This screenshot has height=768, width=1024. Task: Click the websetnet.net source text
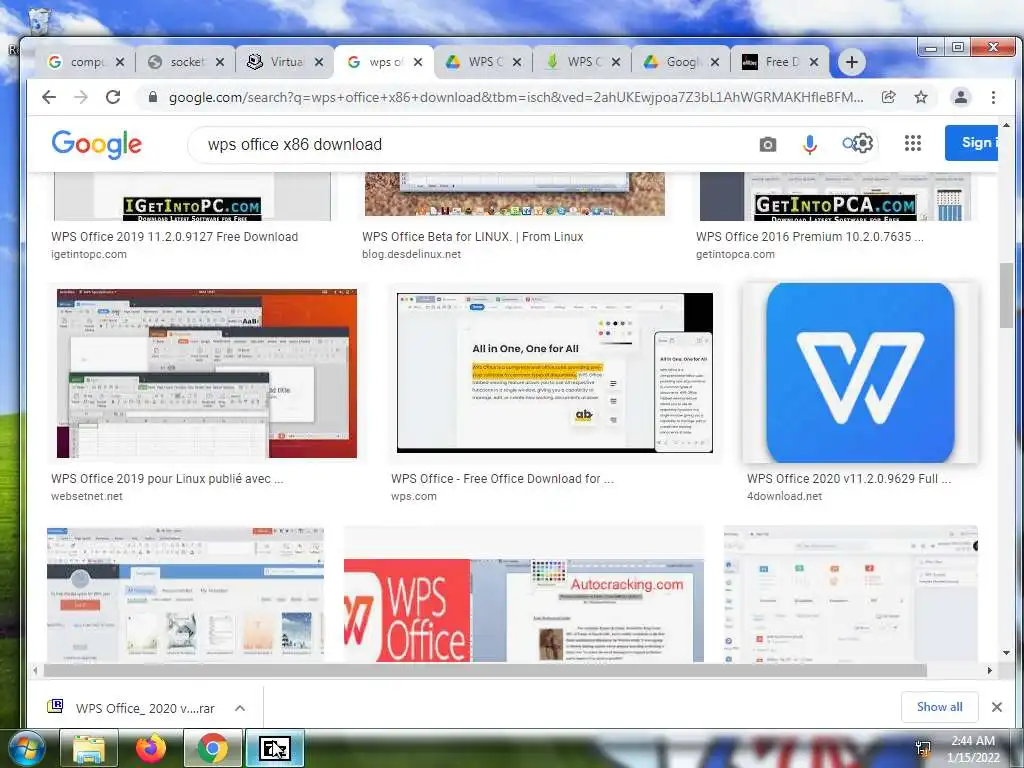[x=87, y=496]
